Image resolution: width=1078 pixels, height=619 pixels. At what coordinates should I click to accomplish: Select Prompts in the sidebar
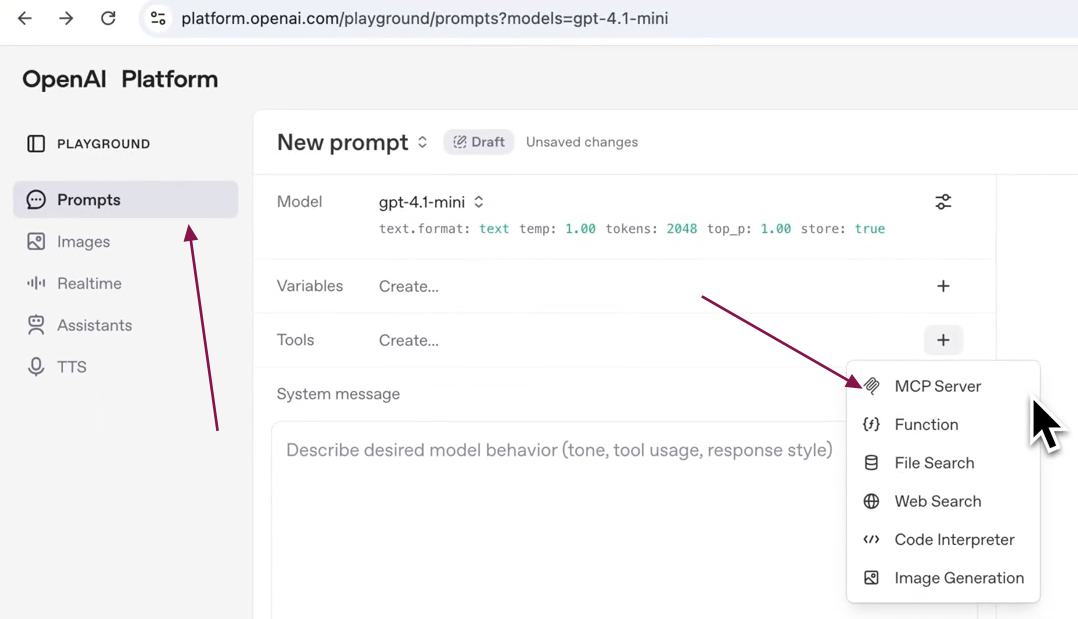pyautogui.click(x=126, y=199)
